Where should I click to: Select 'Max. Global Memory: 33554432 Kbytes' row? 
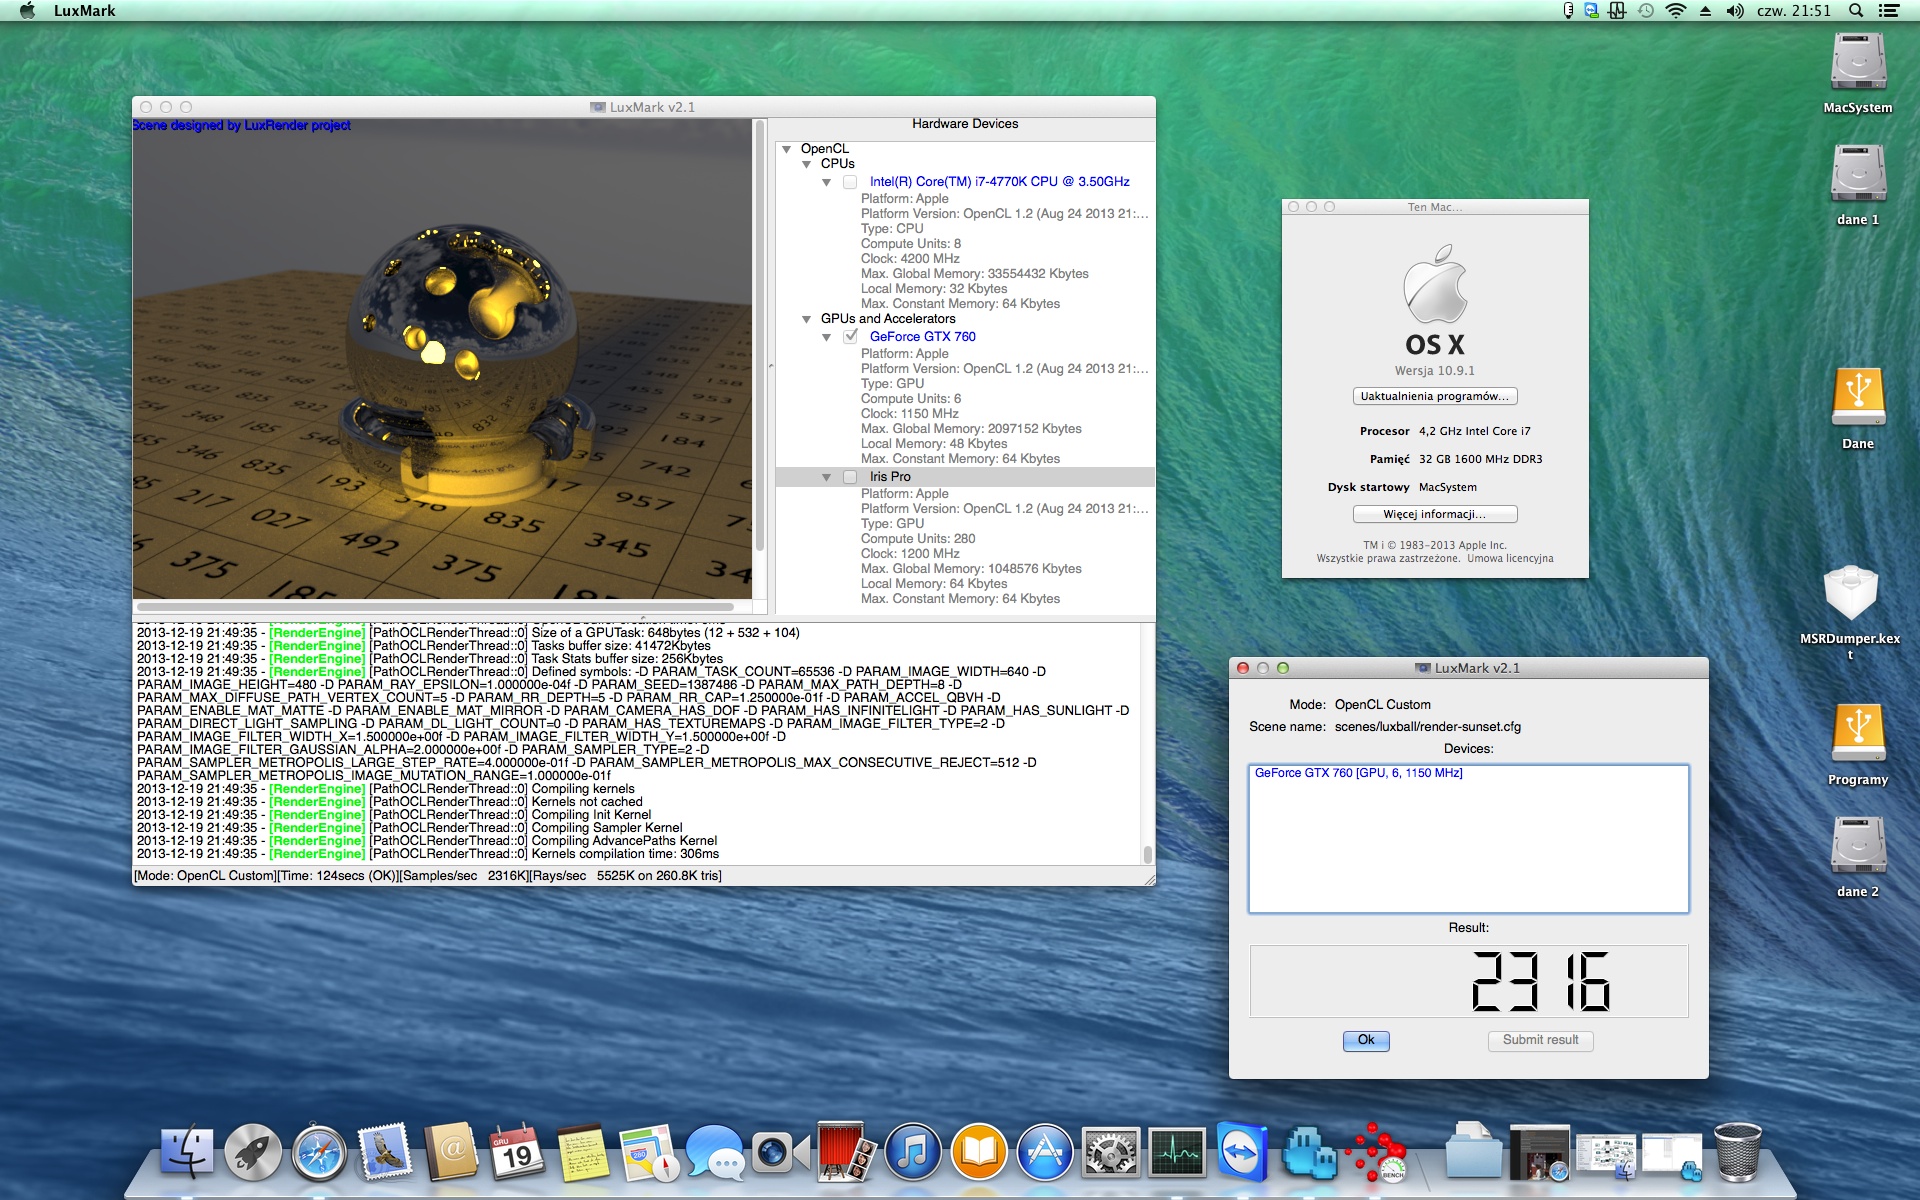point(974,274)
